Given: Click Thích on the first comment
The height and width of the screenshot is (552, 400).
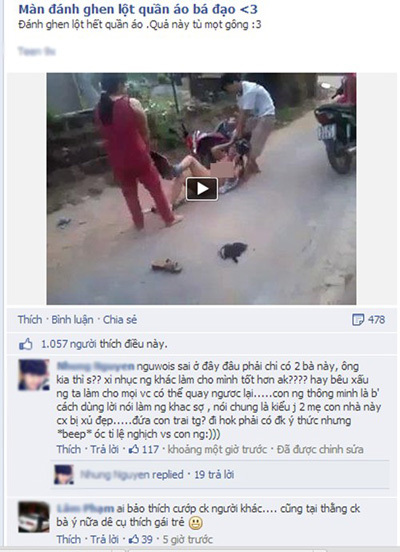Looking at the screenshot, I should point(69,449).
